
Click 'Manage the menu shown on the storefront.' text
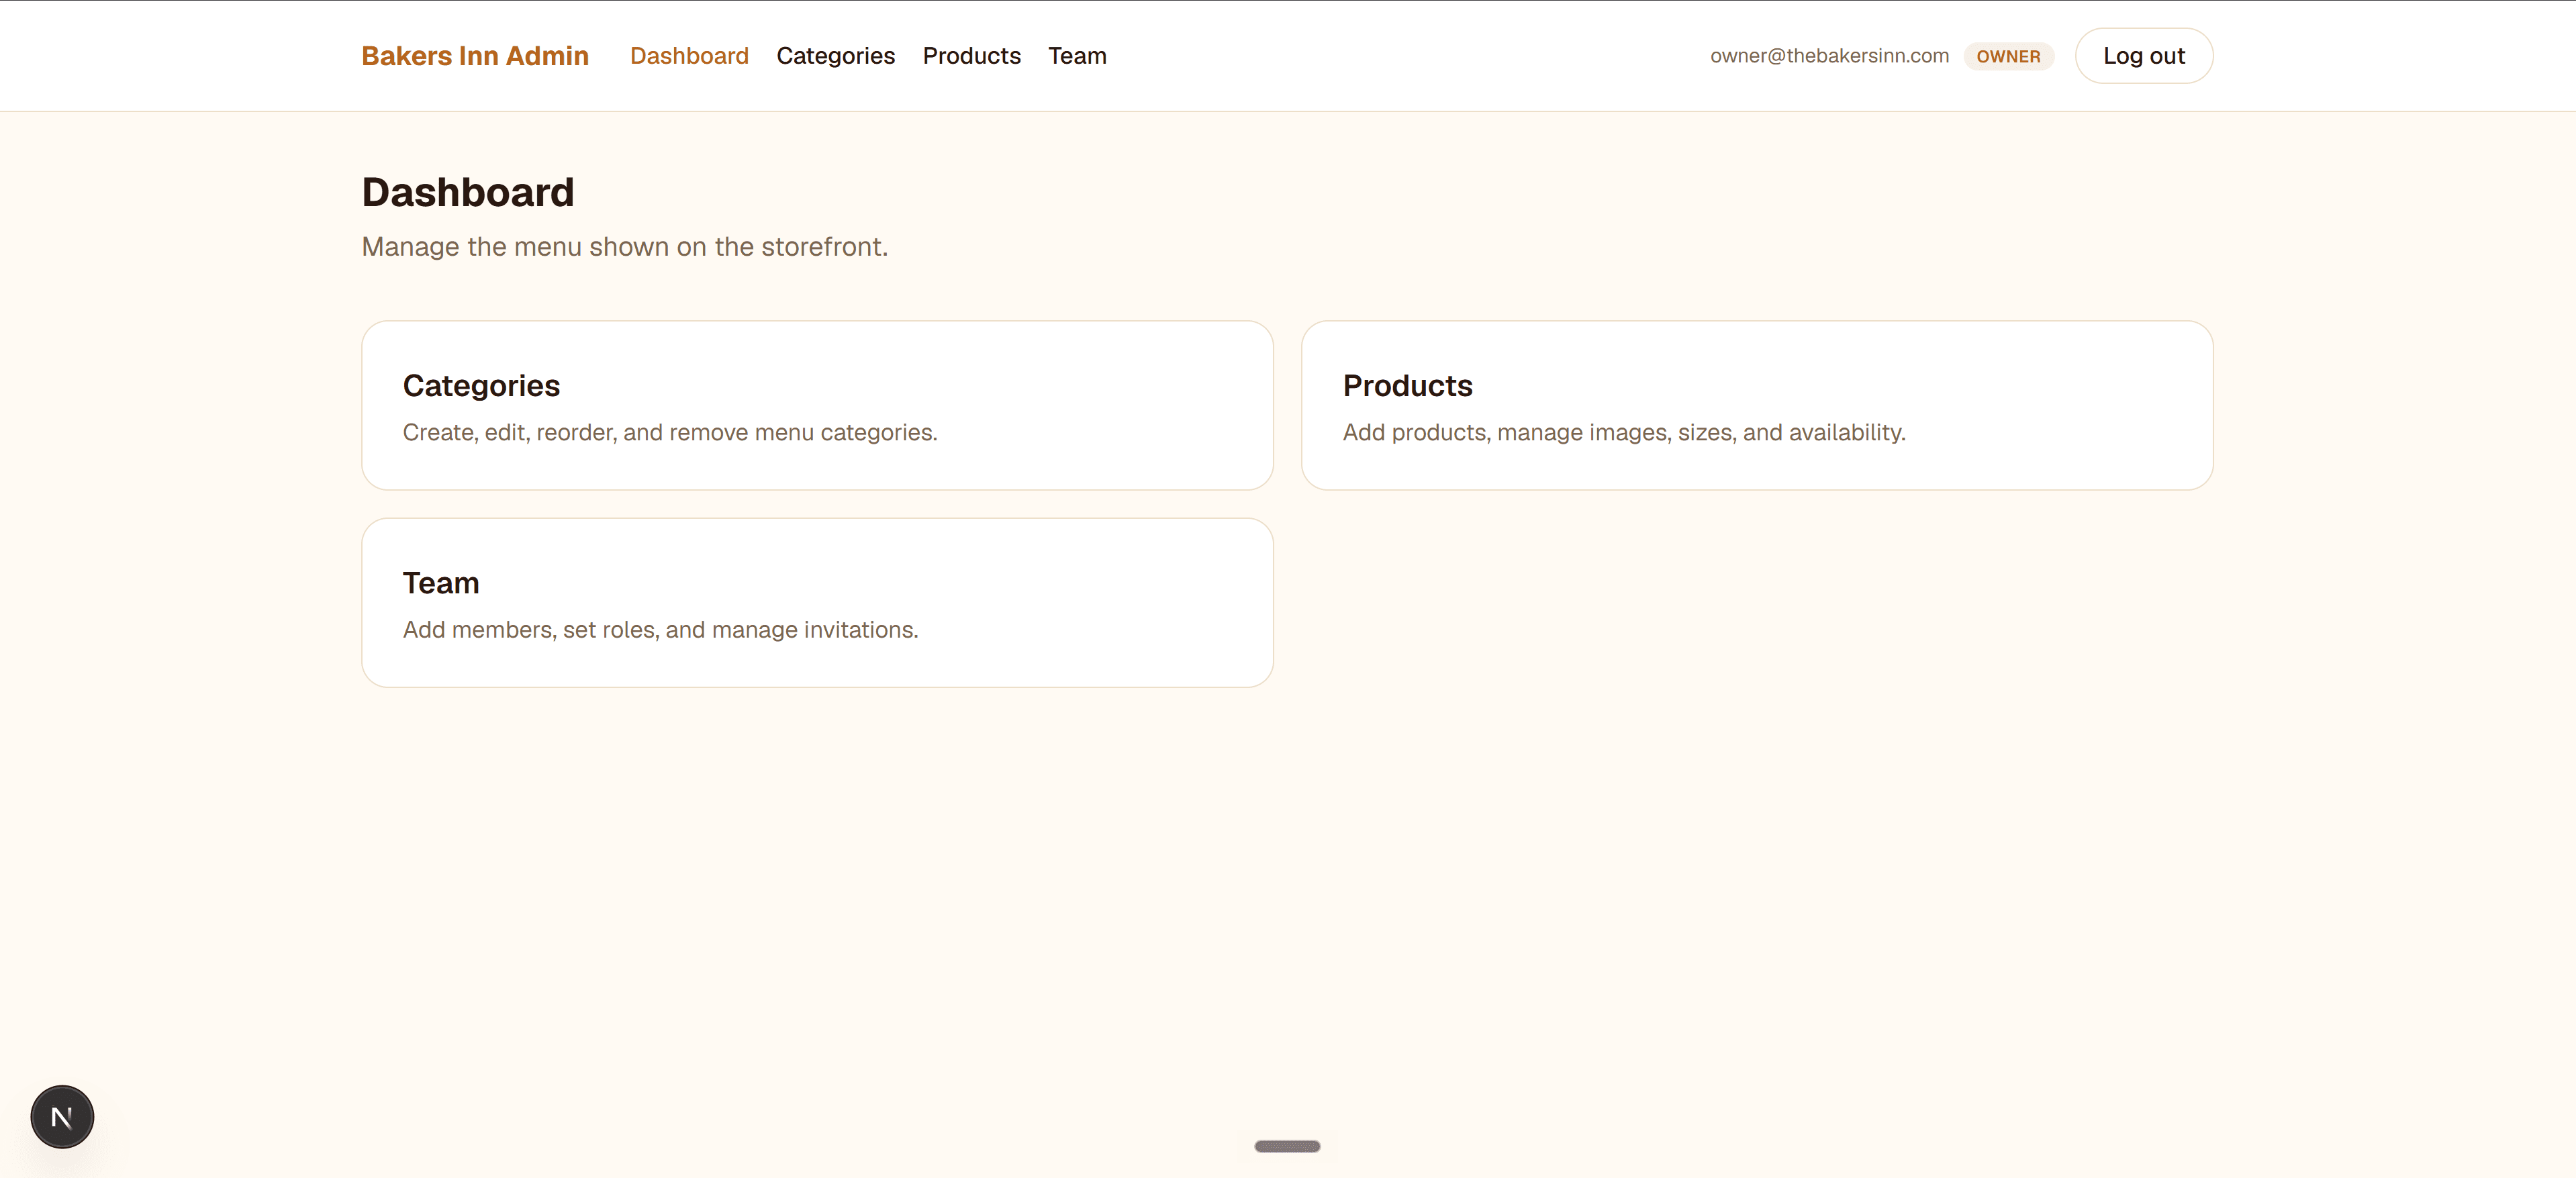click(625, 246)
